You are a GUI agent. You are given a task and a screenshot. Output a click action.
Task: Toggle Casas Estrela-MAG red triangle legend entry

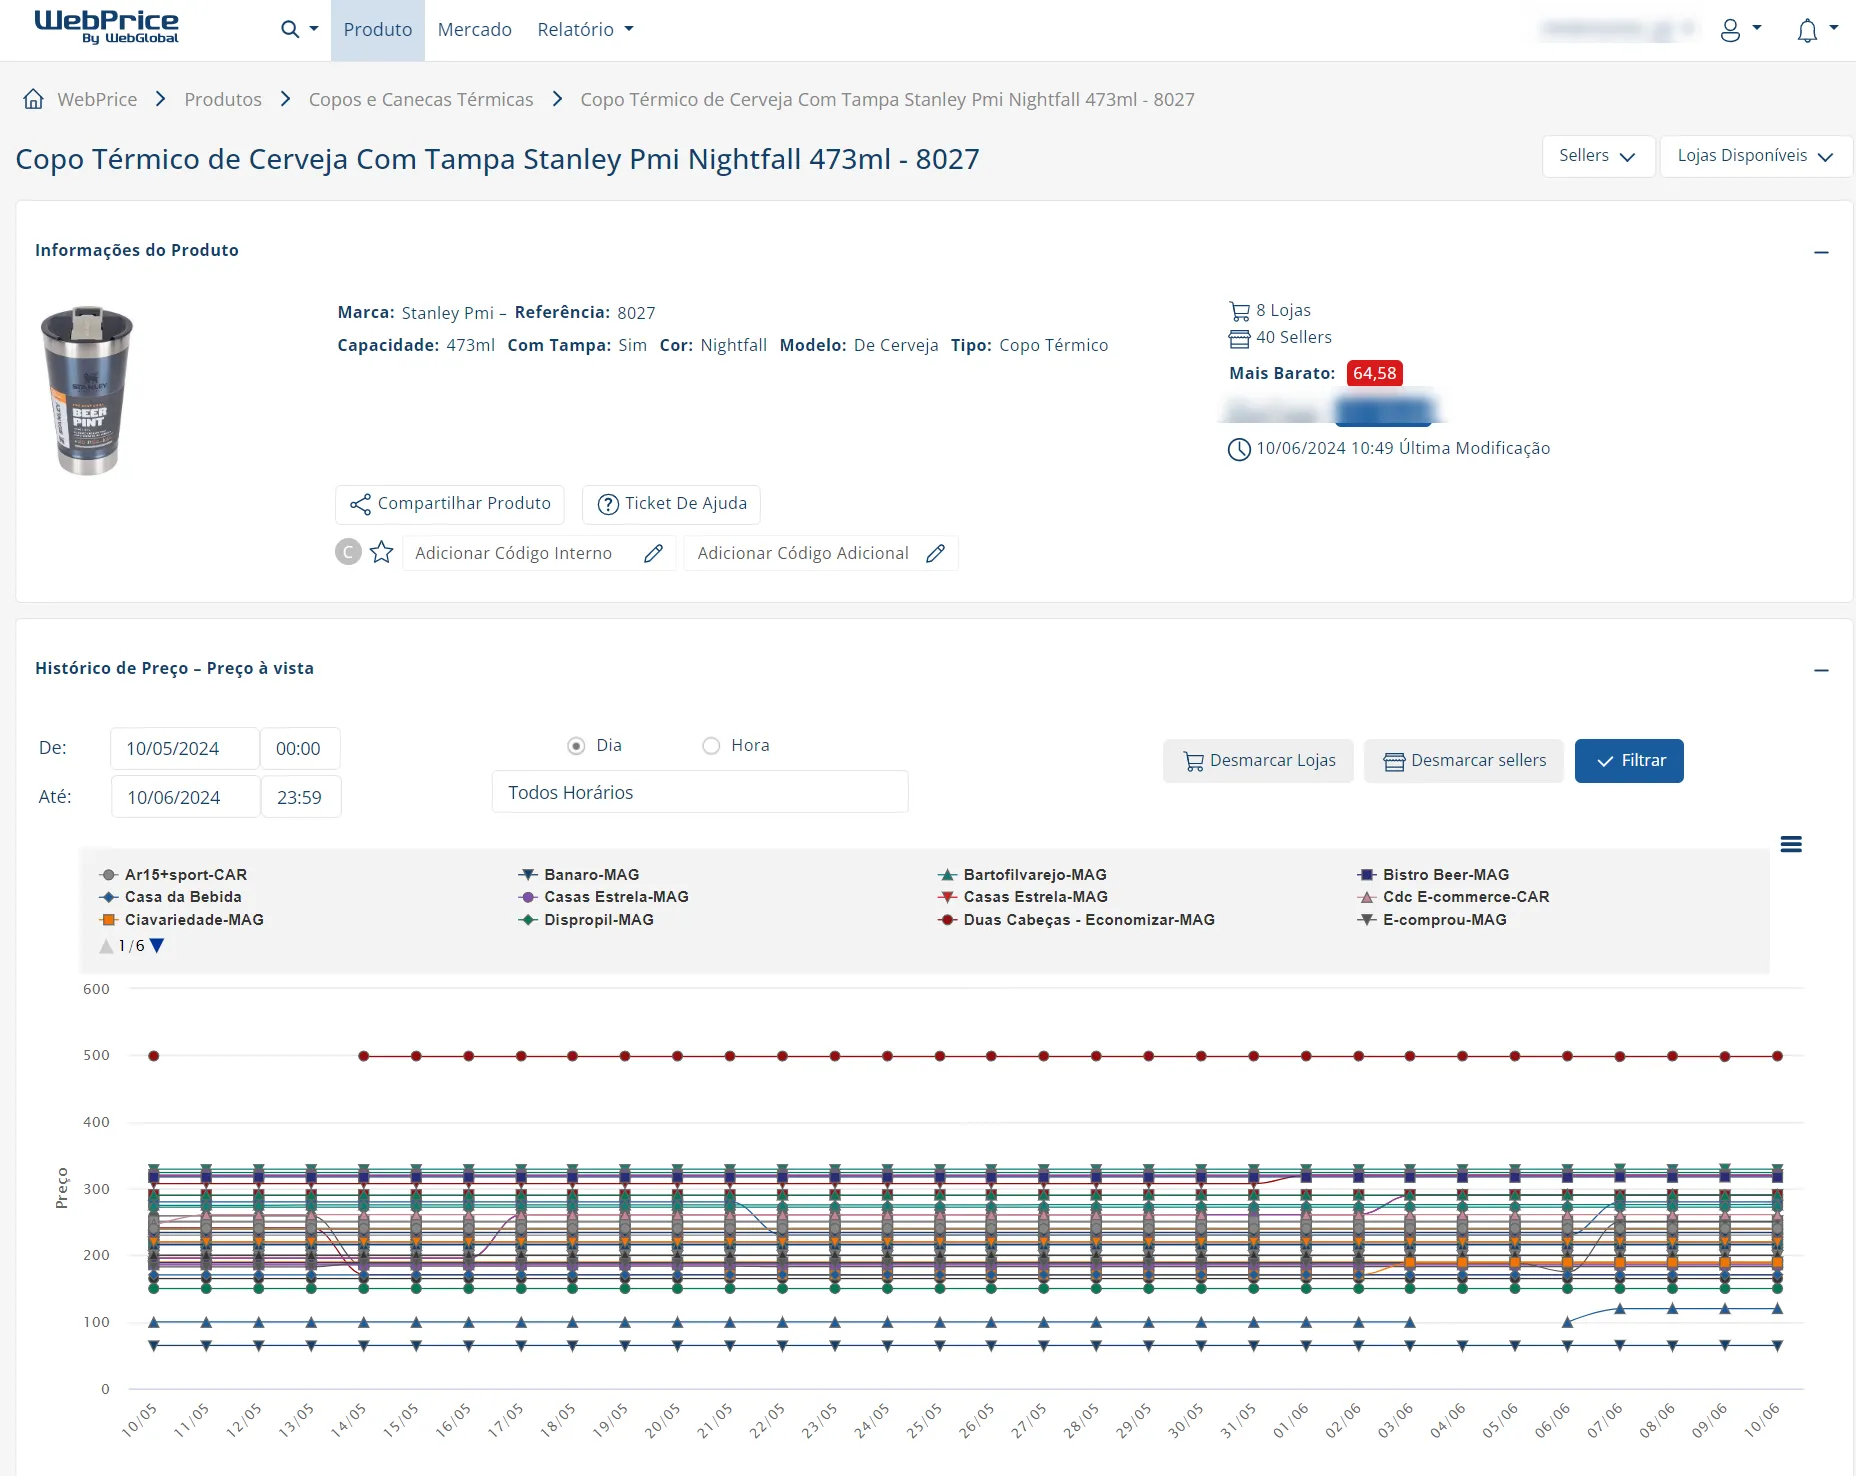point(1023,897)
